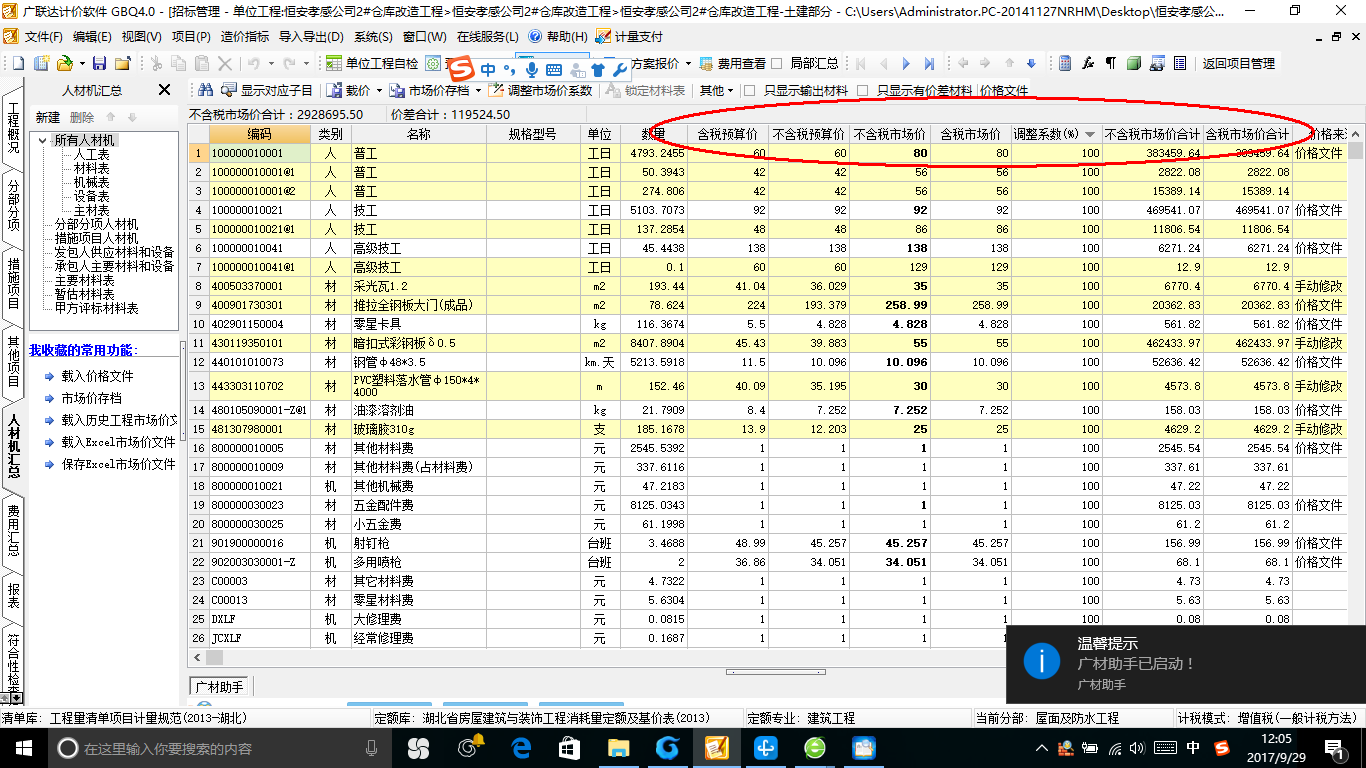Expand the 市场价存档 toolbar dropdown arrow
The width and height of the screenshot is (1366, 768).
point(478,90)
